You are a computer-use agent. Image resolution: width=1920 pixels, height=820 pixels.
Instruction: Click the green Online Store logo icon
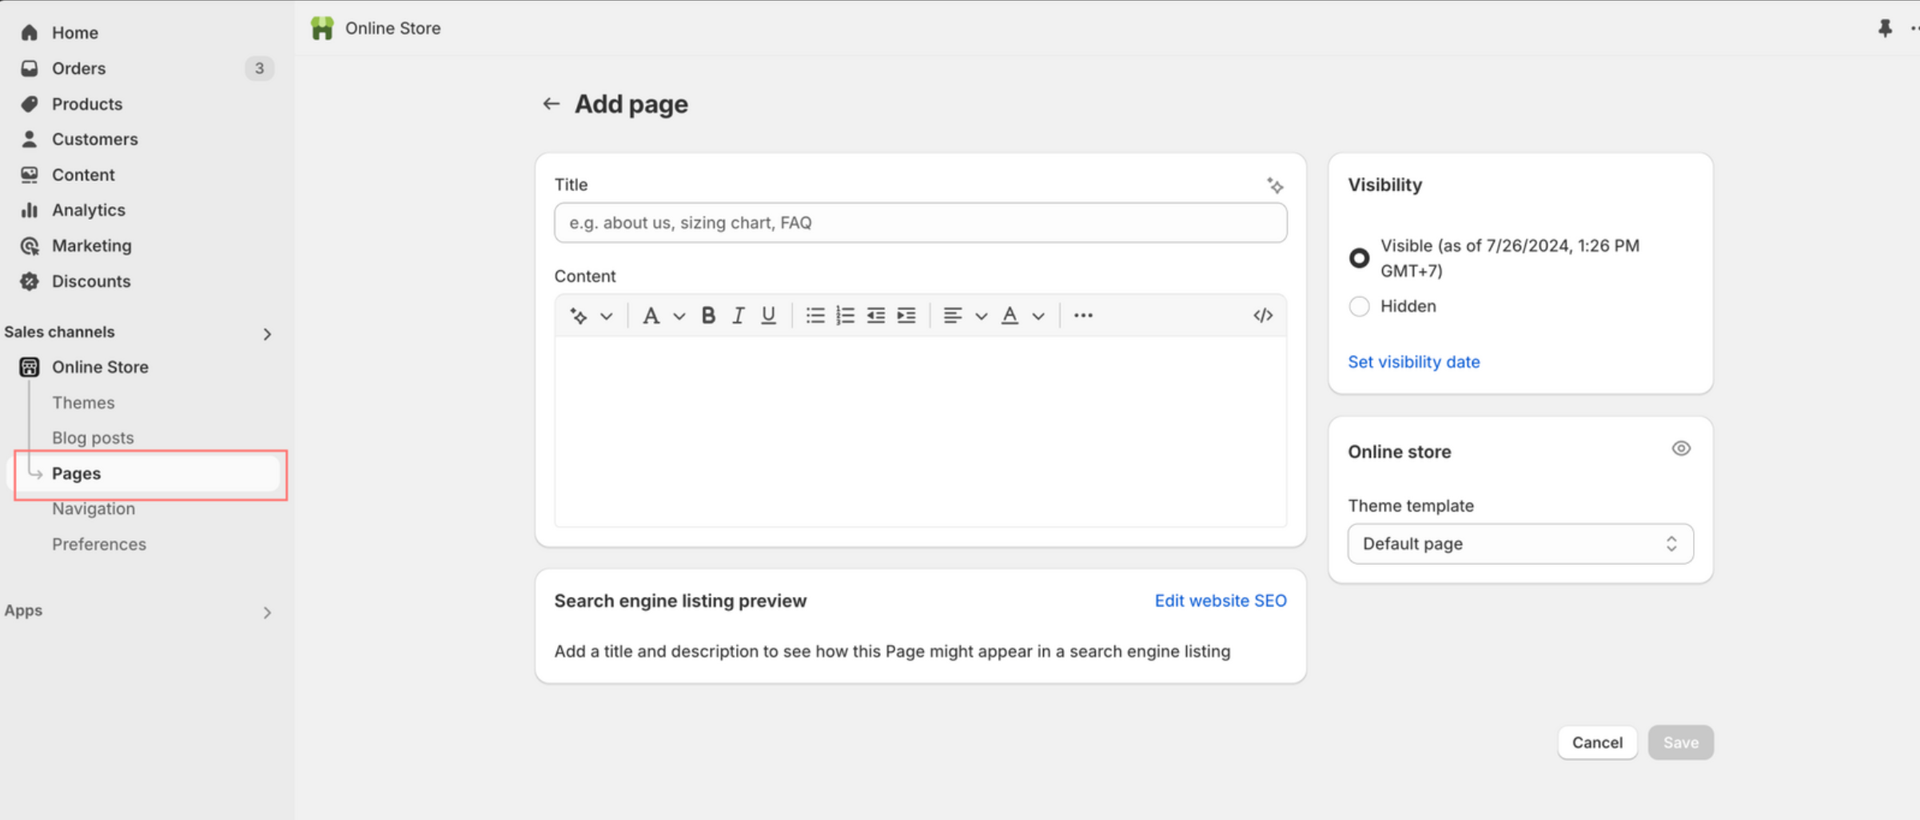[x=322, y=28]
